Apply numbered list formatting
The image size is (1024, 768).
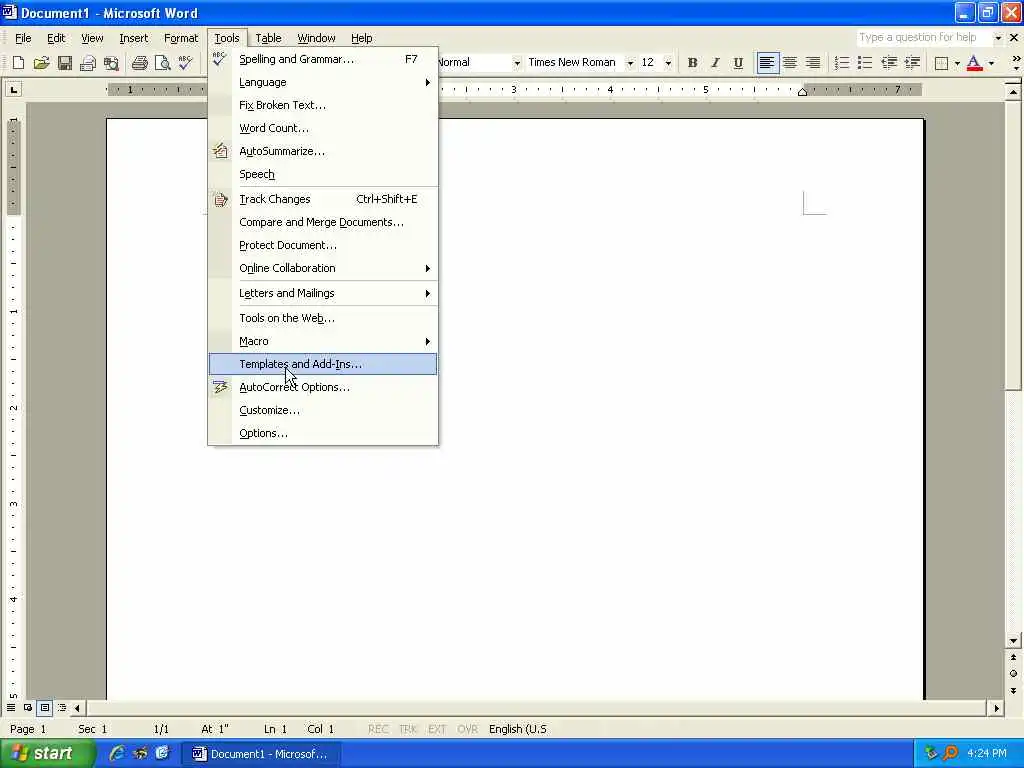[842, 63]
